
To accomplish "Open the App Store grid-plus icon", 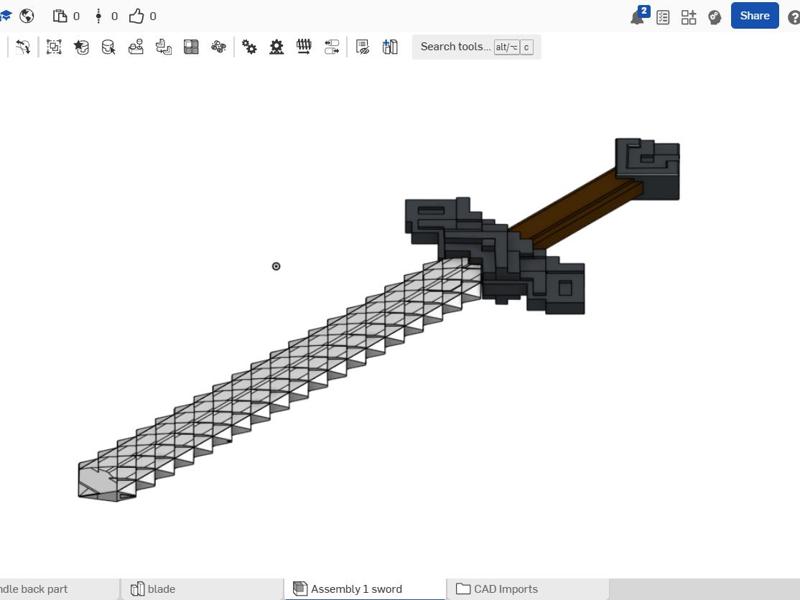I will pyautogui.click(x=688, y=17).
